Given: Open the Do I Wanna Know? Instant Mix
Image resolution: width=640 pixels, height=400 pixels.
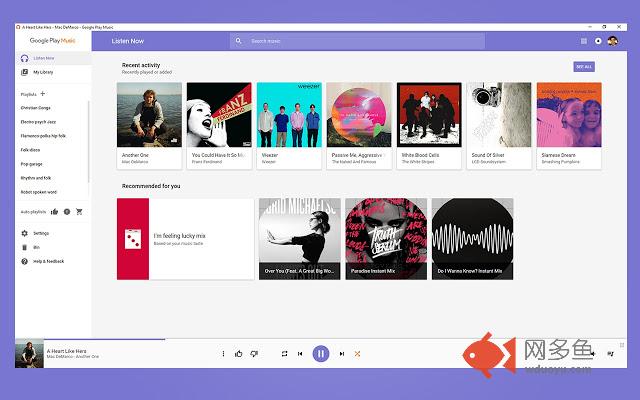Looking at the screenshot, I should click(x=473, y=239).
